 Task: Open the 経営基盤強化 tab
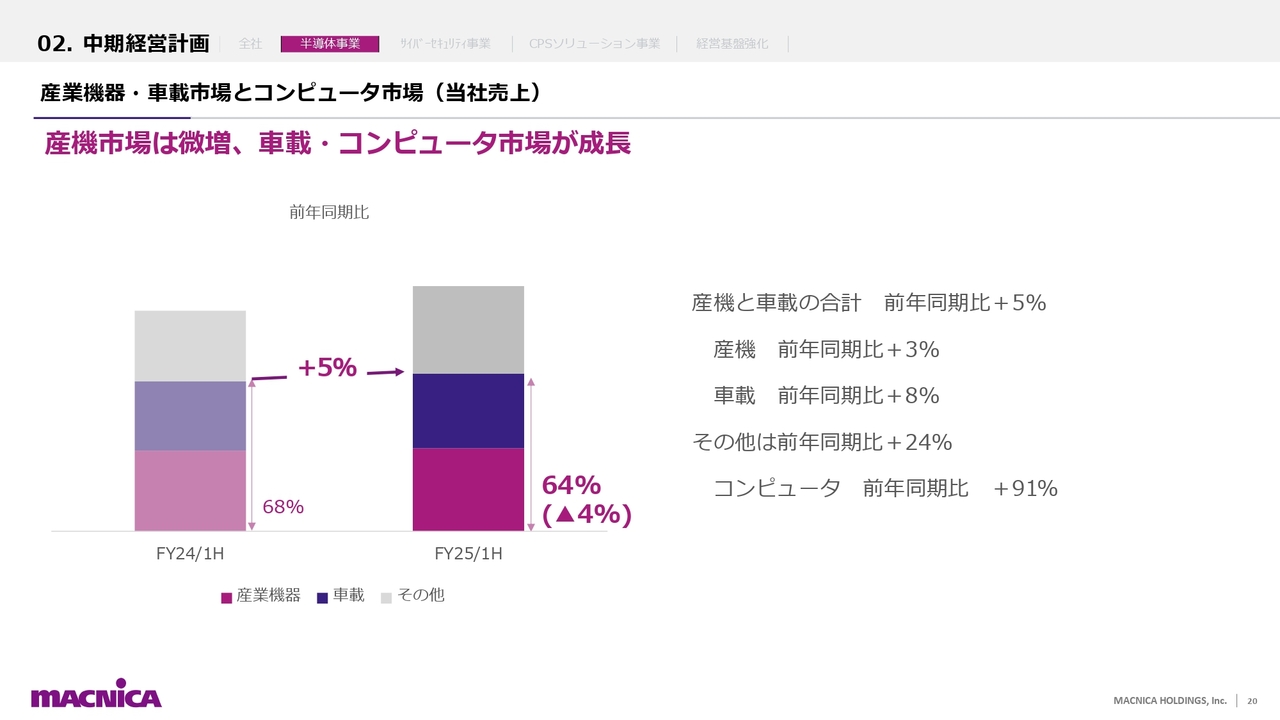point(732,44)
